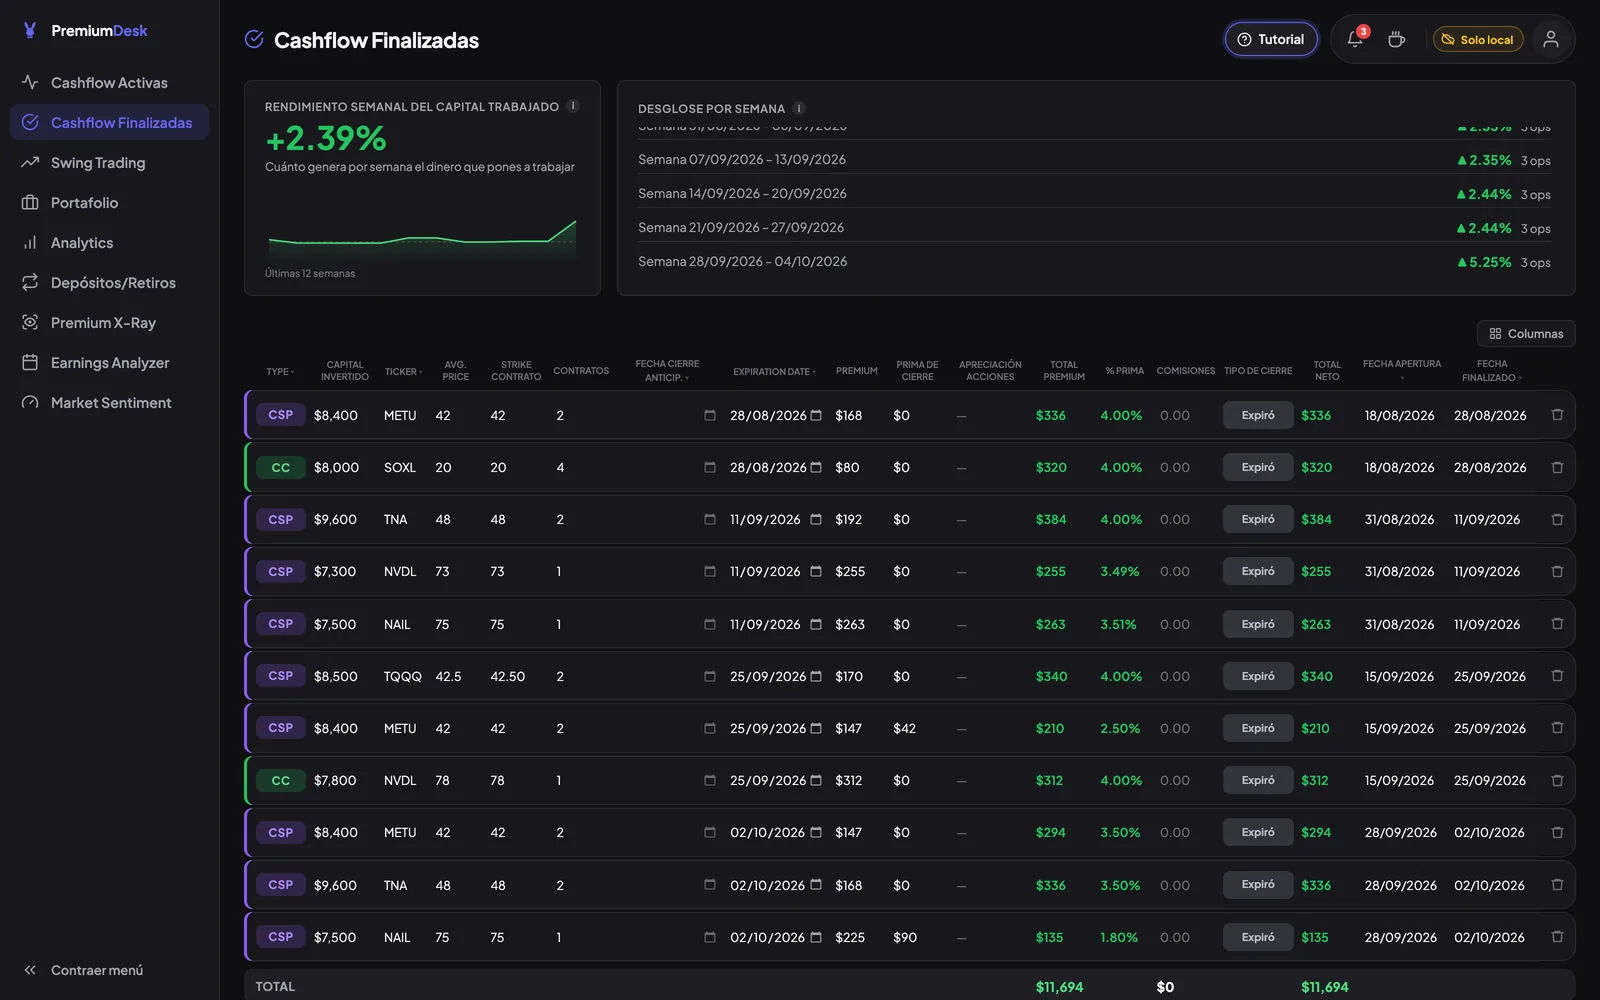Image resolution: width=1600 pixels, height=1000 pixels.
Task: Open the user profile icon
Action: 1550,39
